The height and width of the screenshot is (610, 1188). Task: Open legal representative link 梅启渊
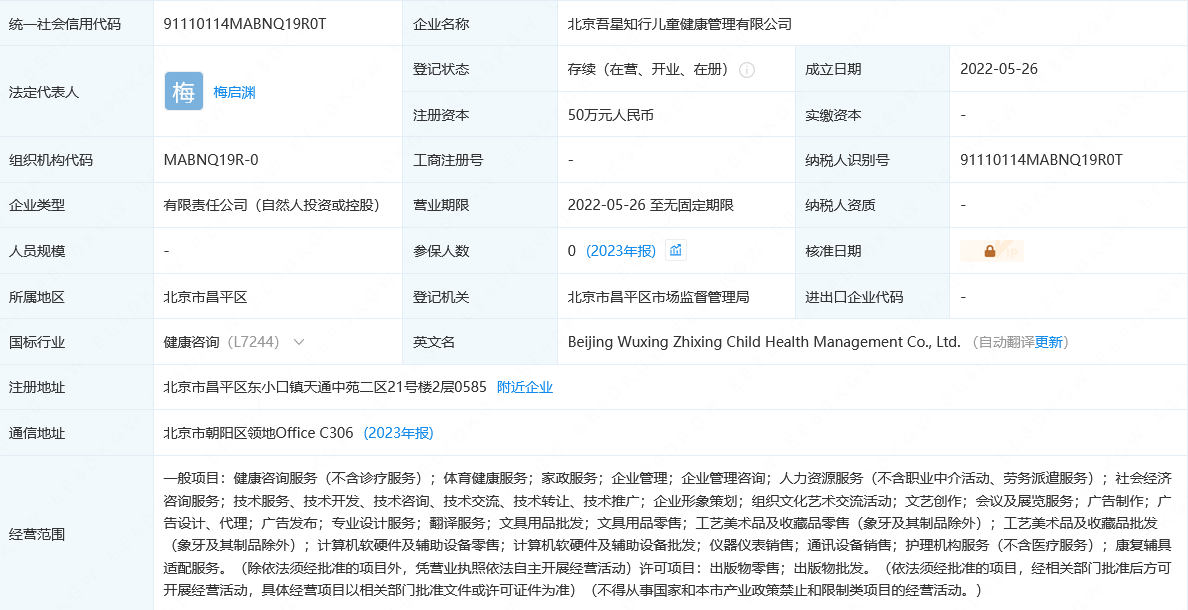(x=234, y=92)
